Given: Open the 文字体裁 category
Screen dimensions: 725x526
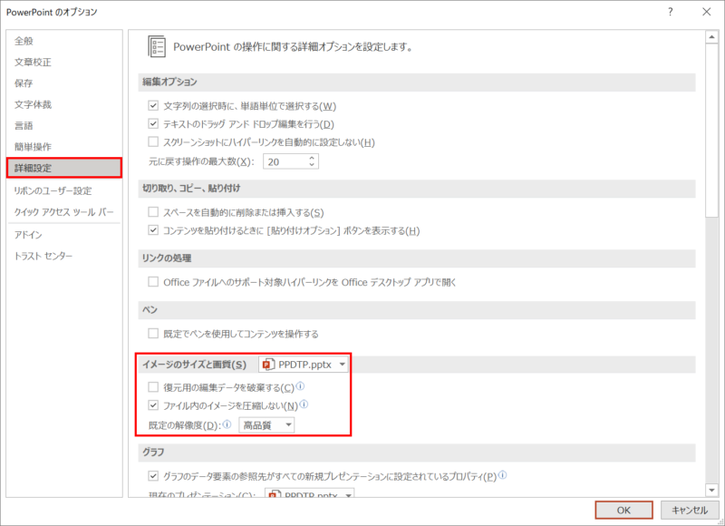Looking at the screenshot, I should 32,104.
